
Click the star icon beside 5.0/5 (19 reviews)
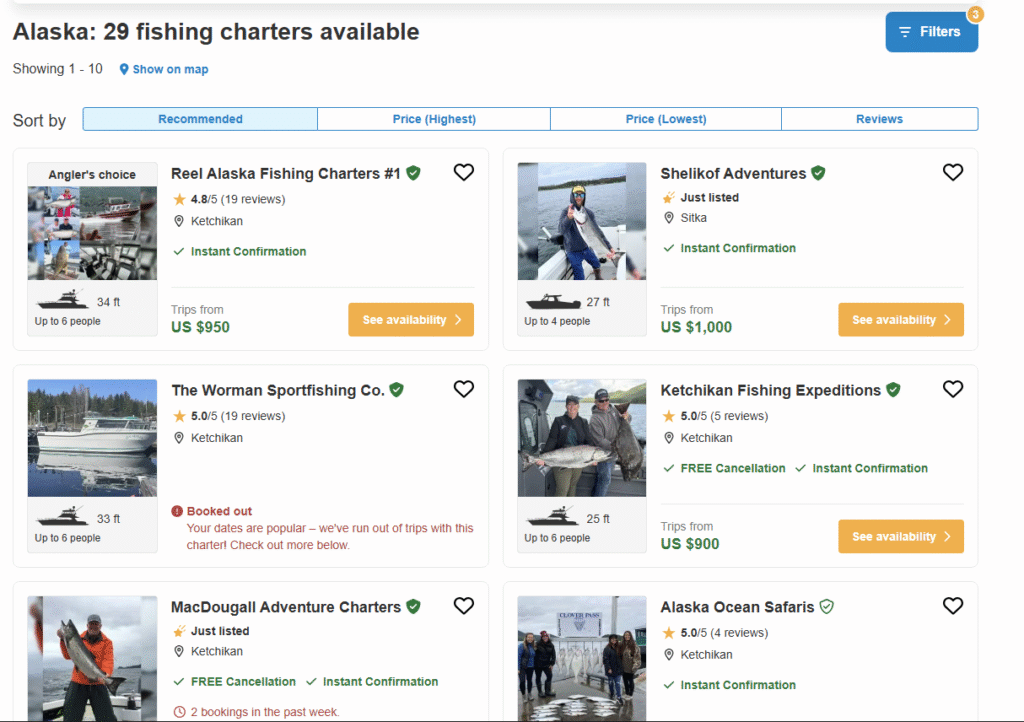[x=179, y=416]
